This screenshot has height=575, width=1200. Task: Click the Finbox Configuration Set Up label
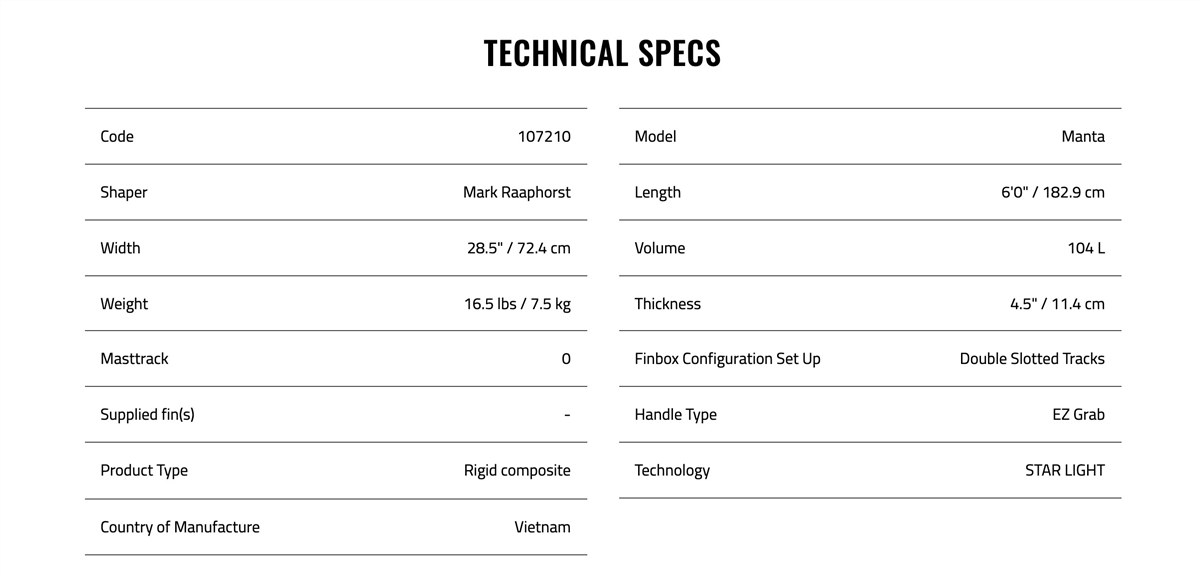727,358
